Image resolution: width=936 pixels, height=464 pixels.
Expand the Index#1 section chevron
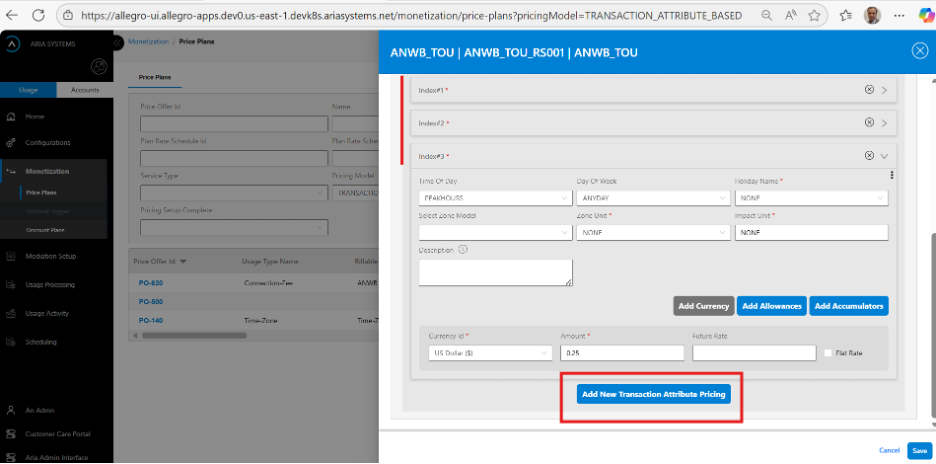coord(884,90)
